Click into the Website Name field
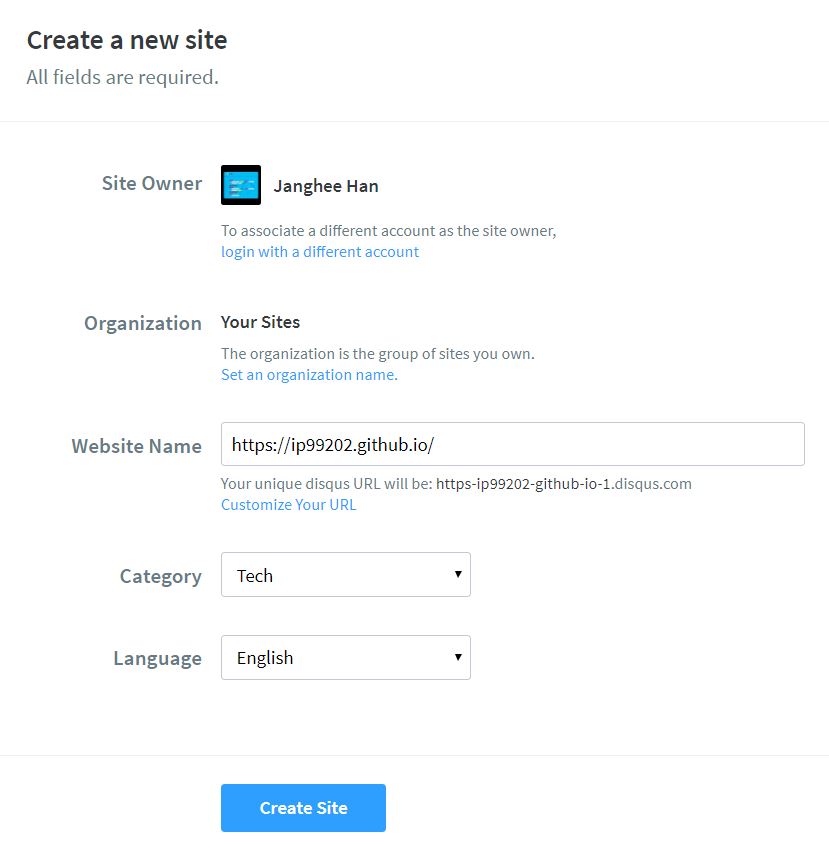The image size is (829, 856). coord(512,443)
